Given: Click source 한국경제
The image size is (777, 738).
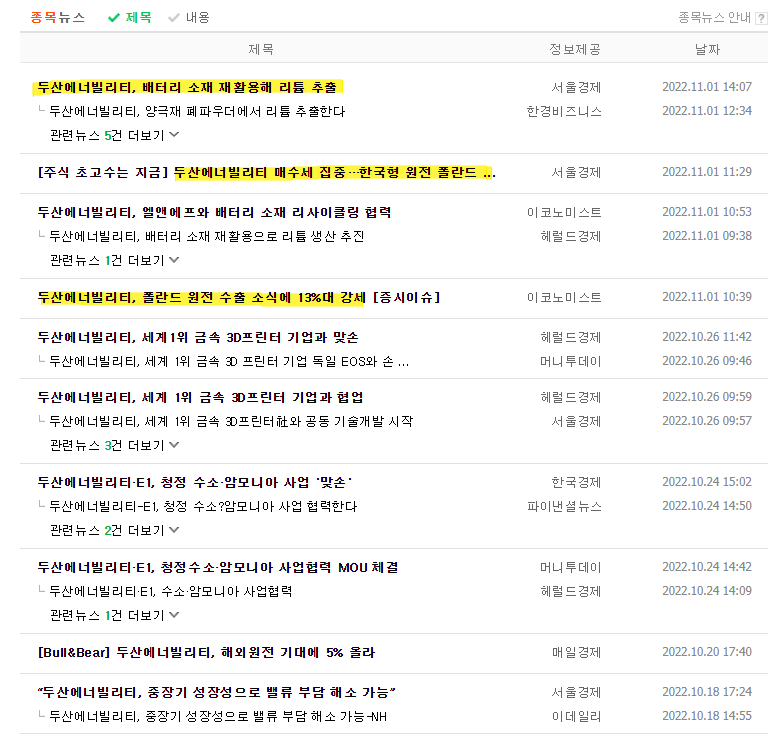Looking at the screenshot, I should (577, 483).
